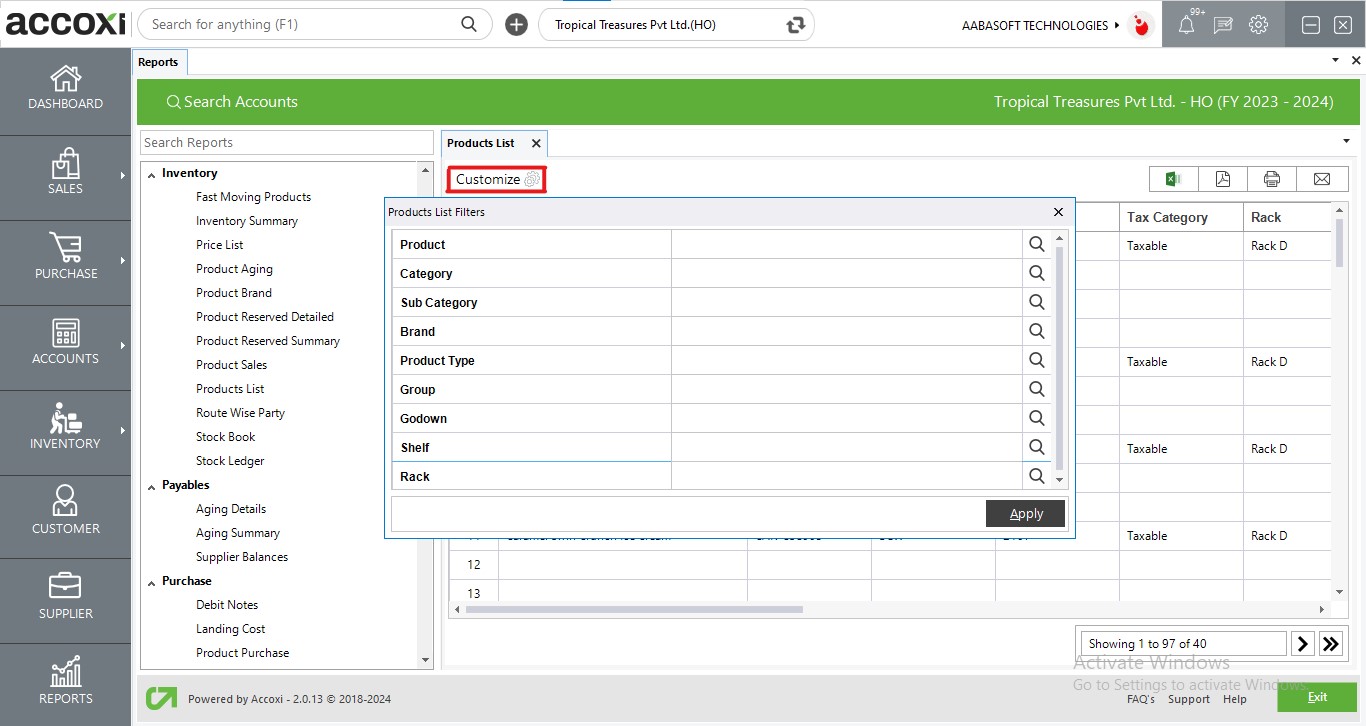Click the Search Reports input field
This screenshot has height=726, width=1366.
(x=287, y=143)
